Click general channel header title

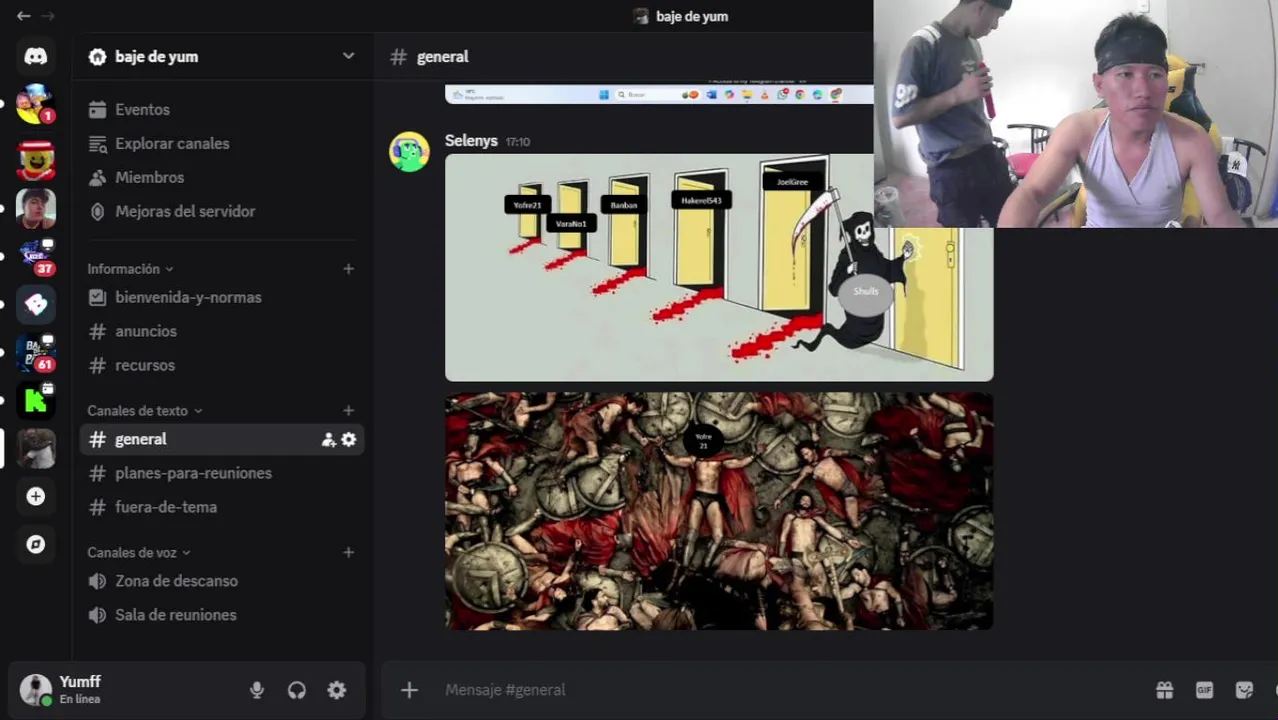(x=442, y=57)
